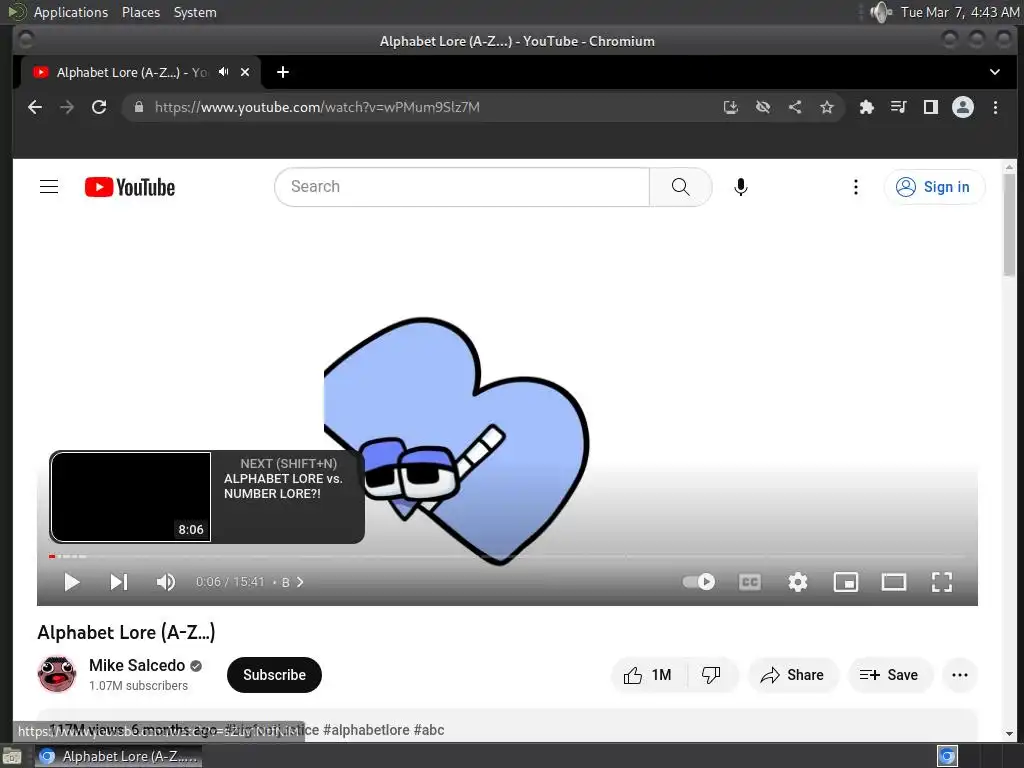Go to the YouTube home logo
Image resolution: width=1024 pixels, height=768 pixels.
pos(130,187)
